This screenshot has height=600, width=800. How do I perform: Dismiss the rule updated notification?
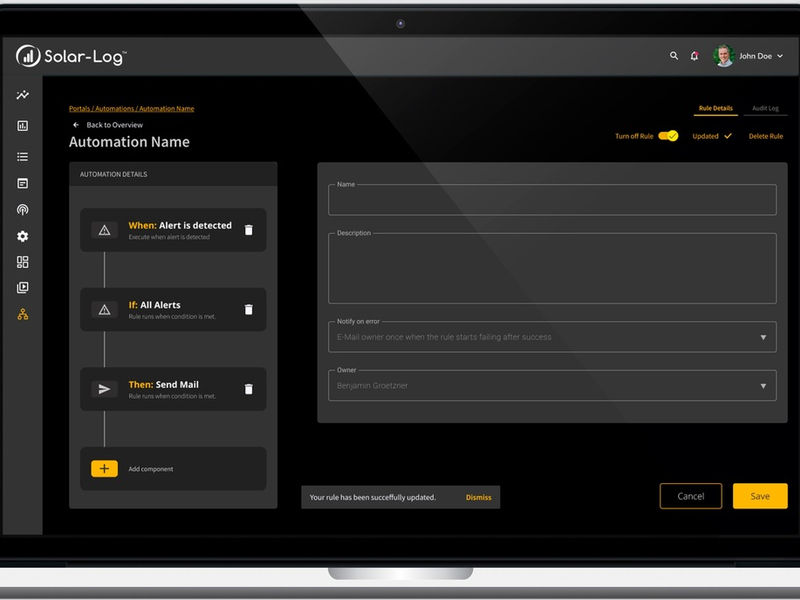click(478, 497)
